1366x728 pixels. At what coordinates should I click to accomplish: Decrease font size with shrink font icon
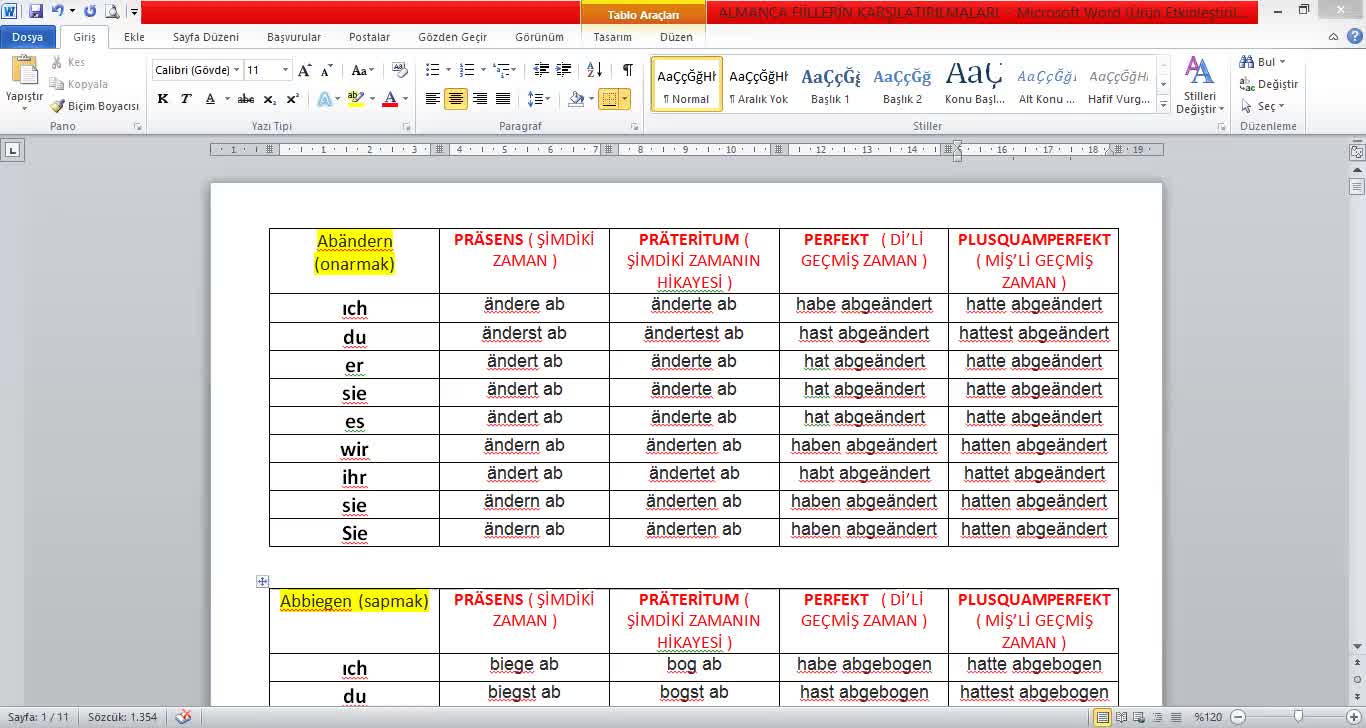327,70
